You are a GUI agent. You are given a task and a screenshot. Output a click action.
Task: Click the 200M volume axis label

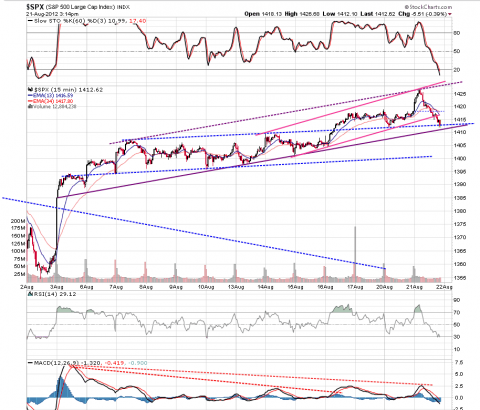(18, 221)
